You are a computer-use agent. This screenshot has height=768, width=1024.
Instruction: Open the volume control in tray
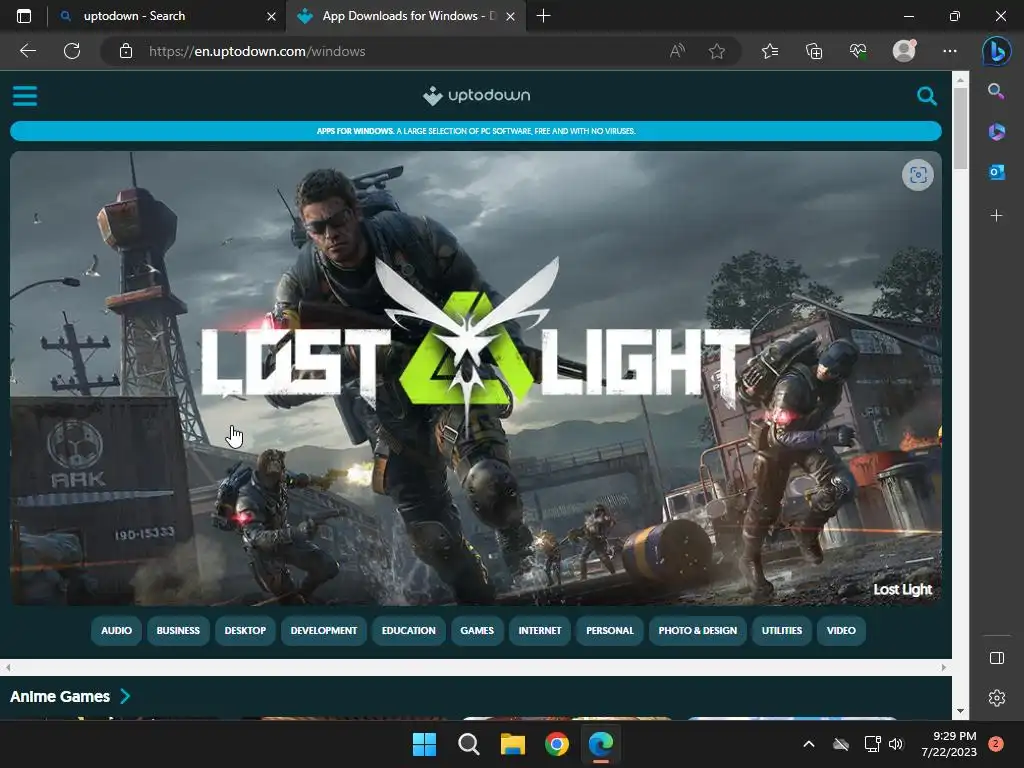coord(896,744)
